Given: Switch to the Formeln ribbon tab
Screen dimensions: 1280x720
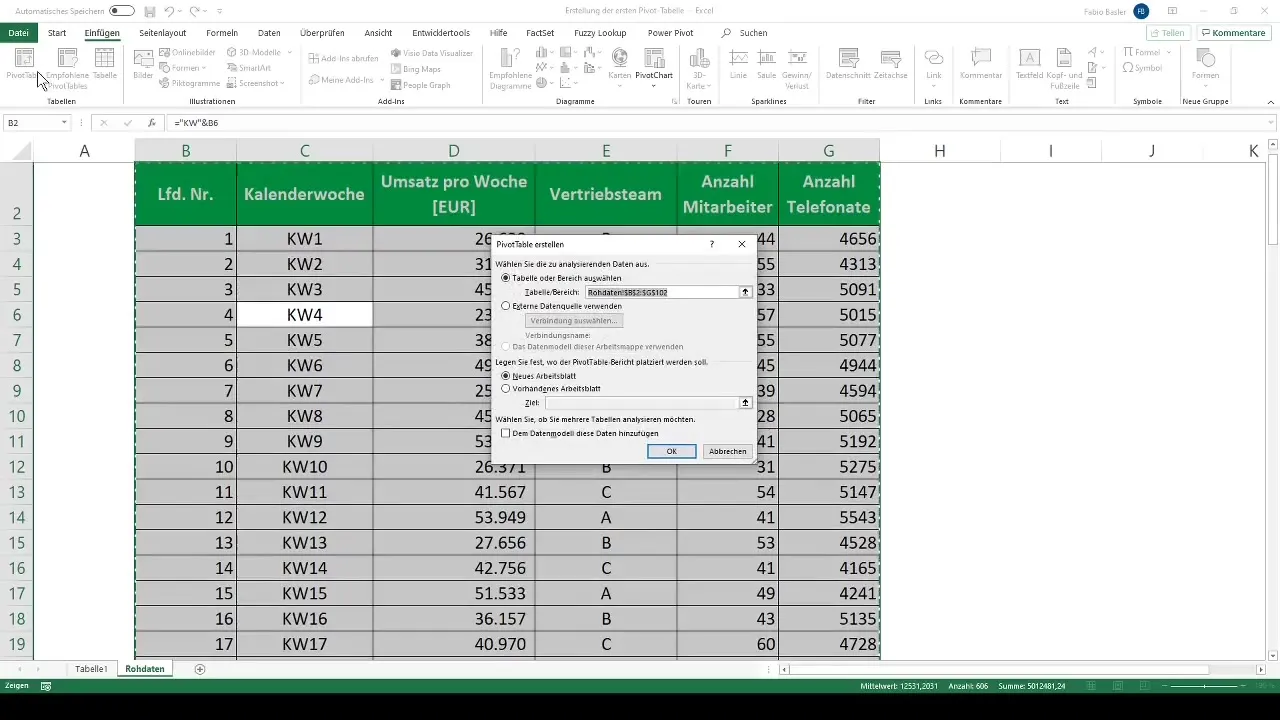Looking at the screenshot, I should click(x=221, y=33).
